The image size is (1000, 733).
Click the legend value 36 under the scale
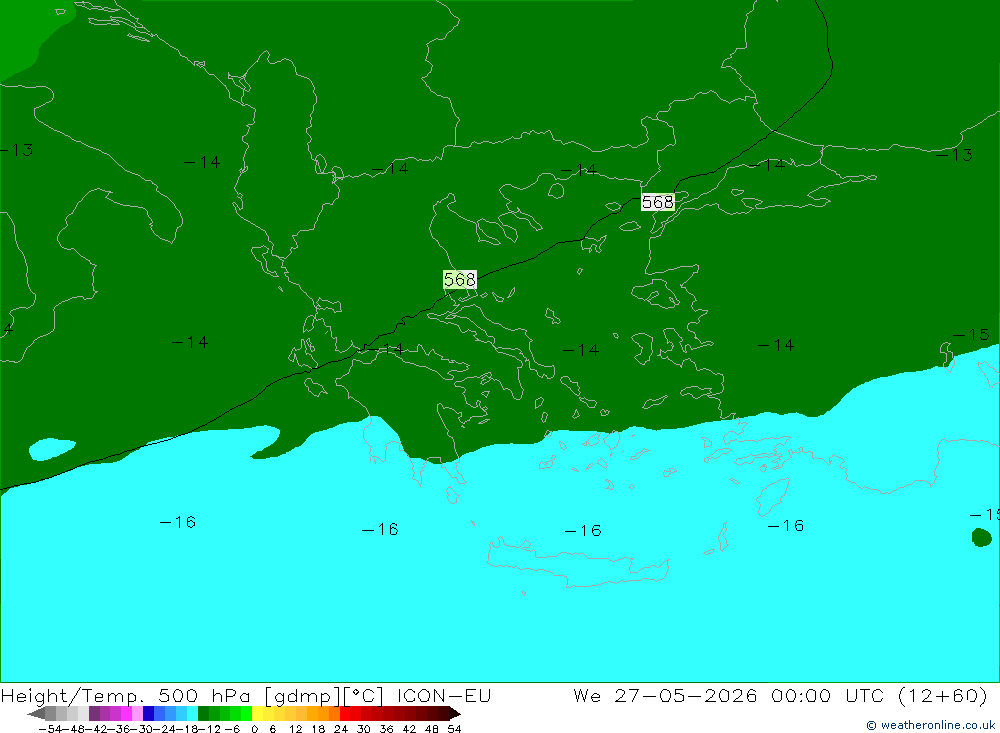386,729
